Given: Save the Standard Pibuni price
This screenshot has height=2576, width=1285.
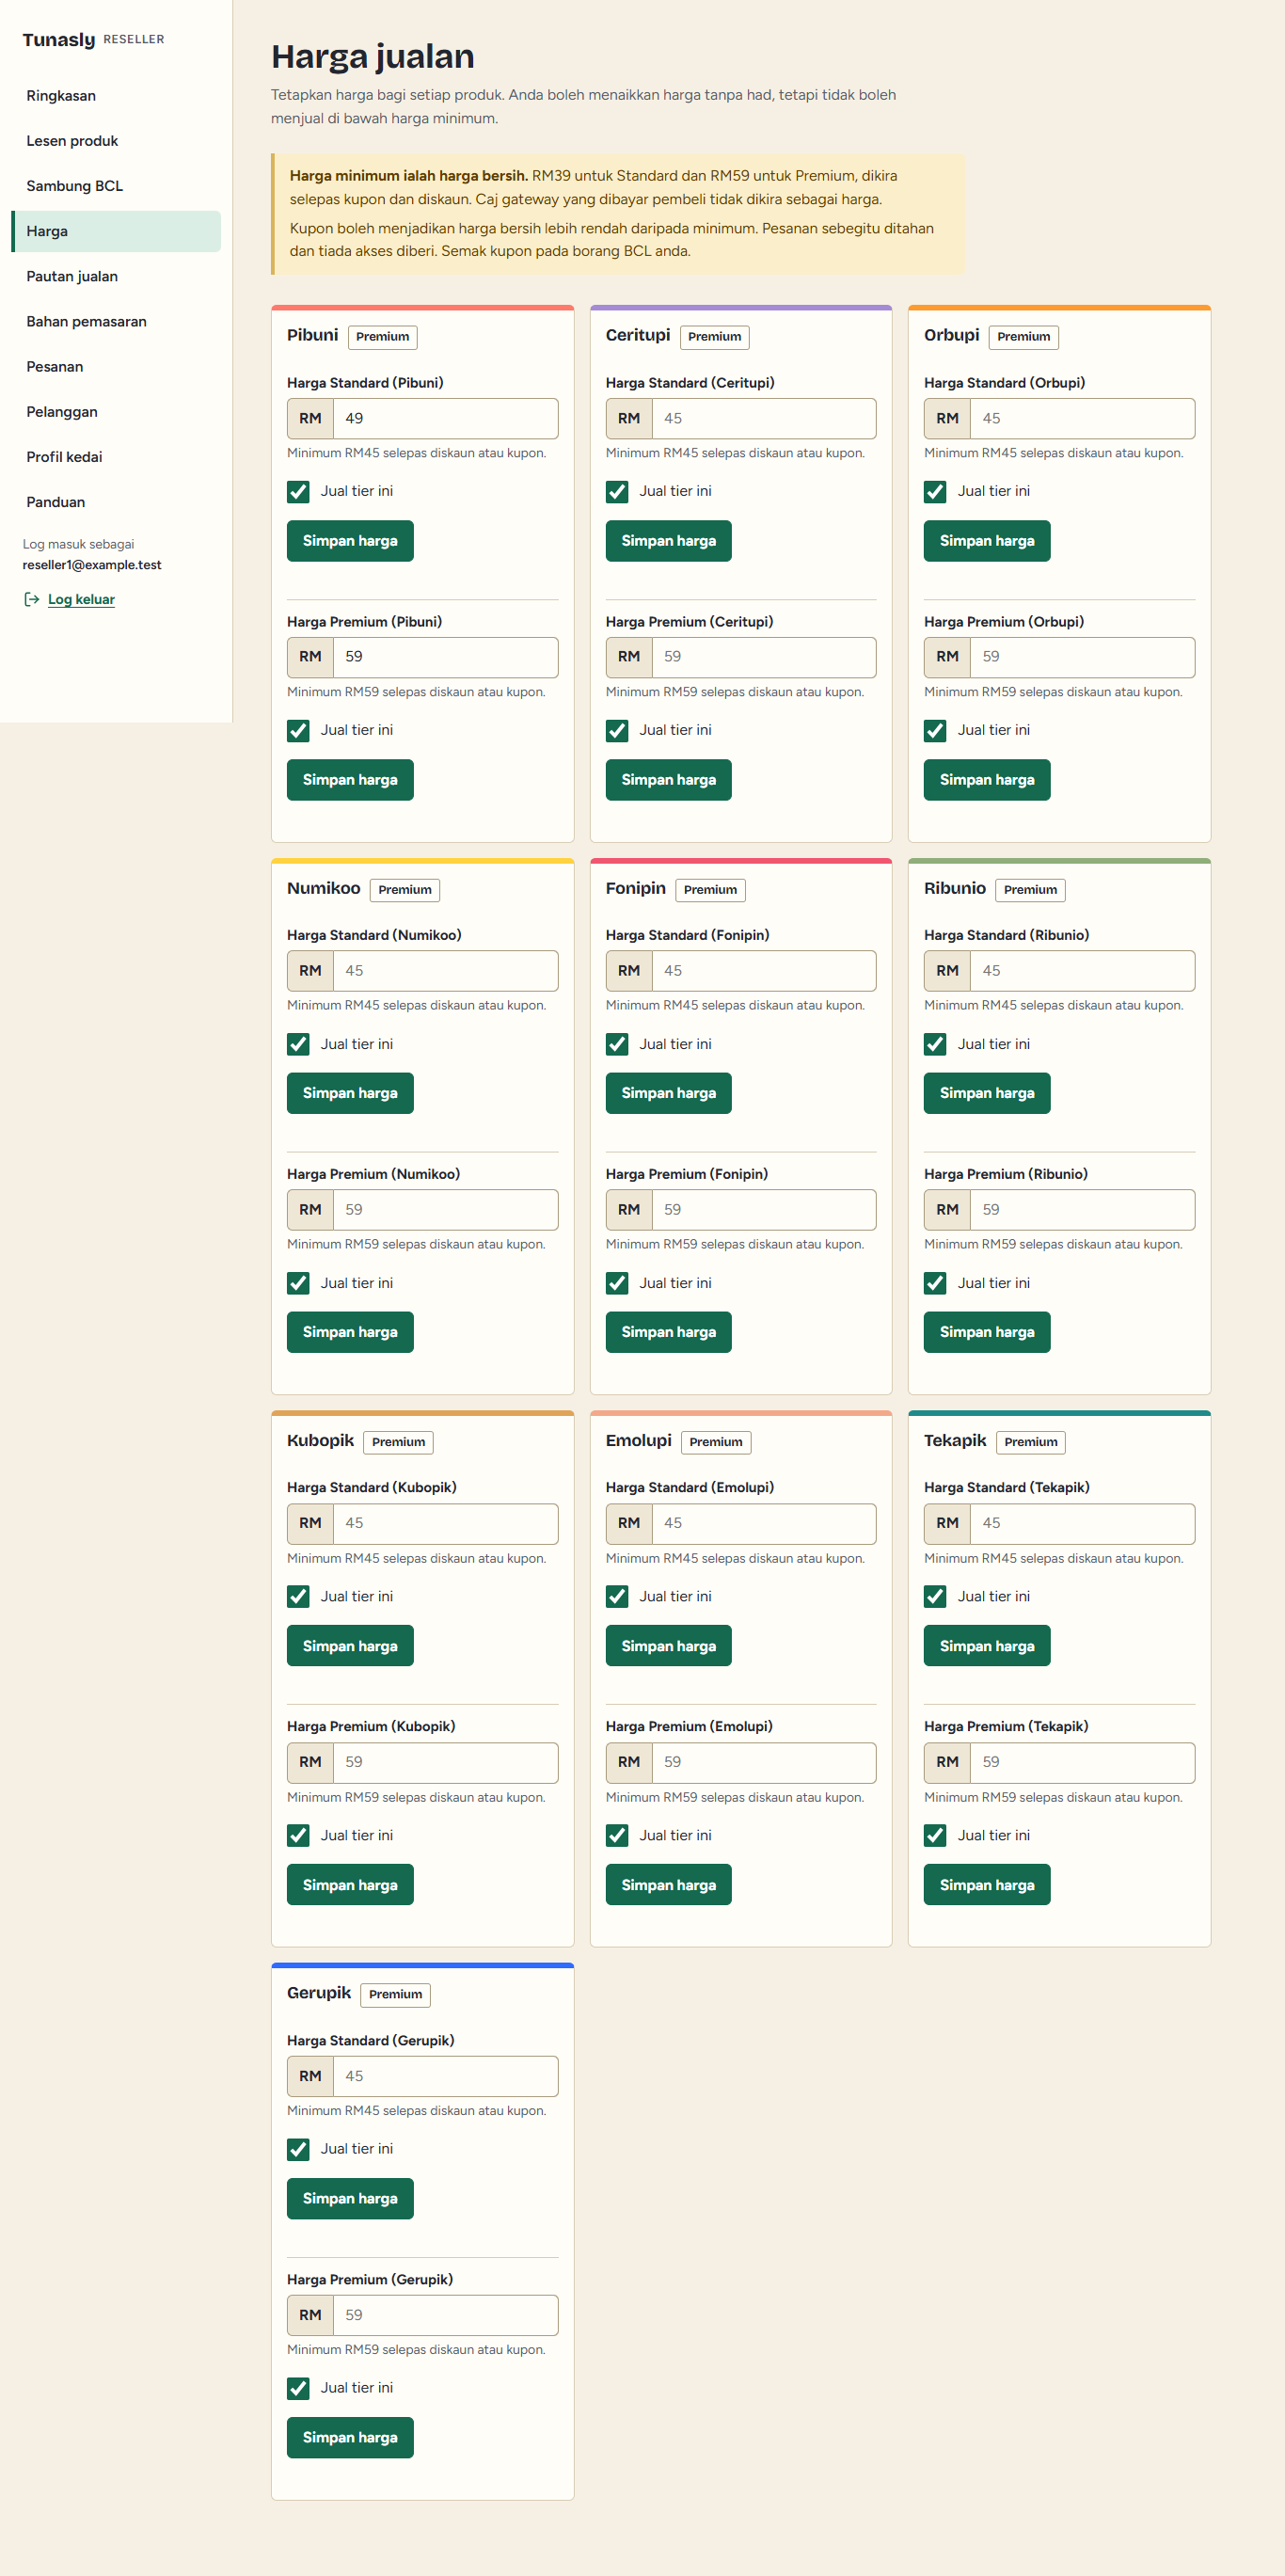Looking at the screenshot, I should point(350,541).
